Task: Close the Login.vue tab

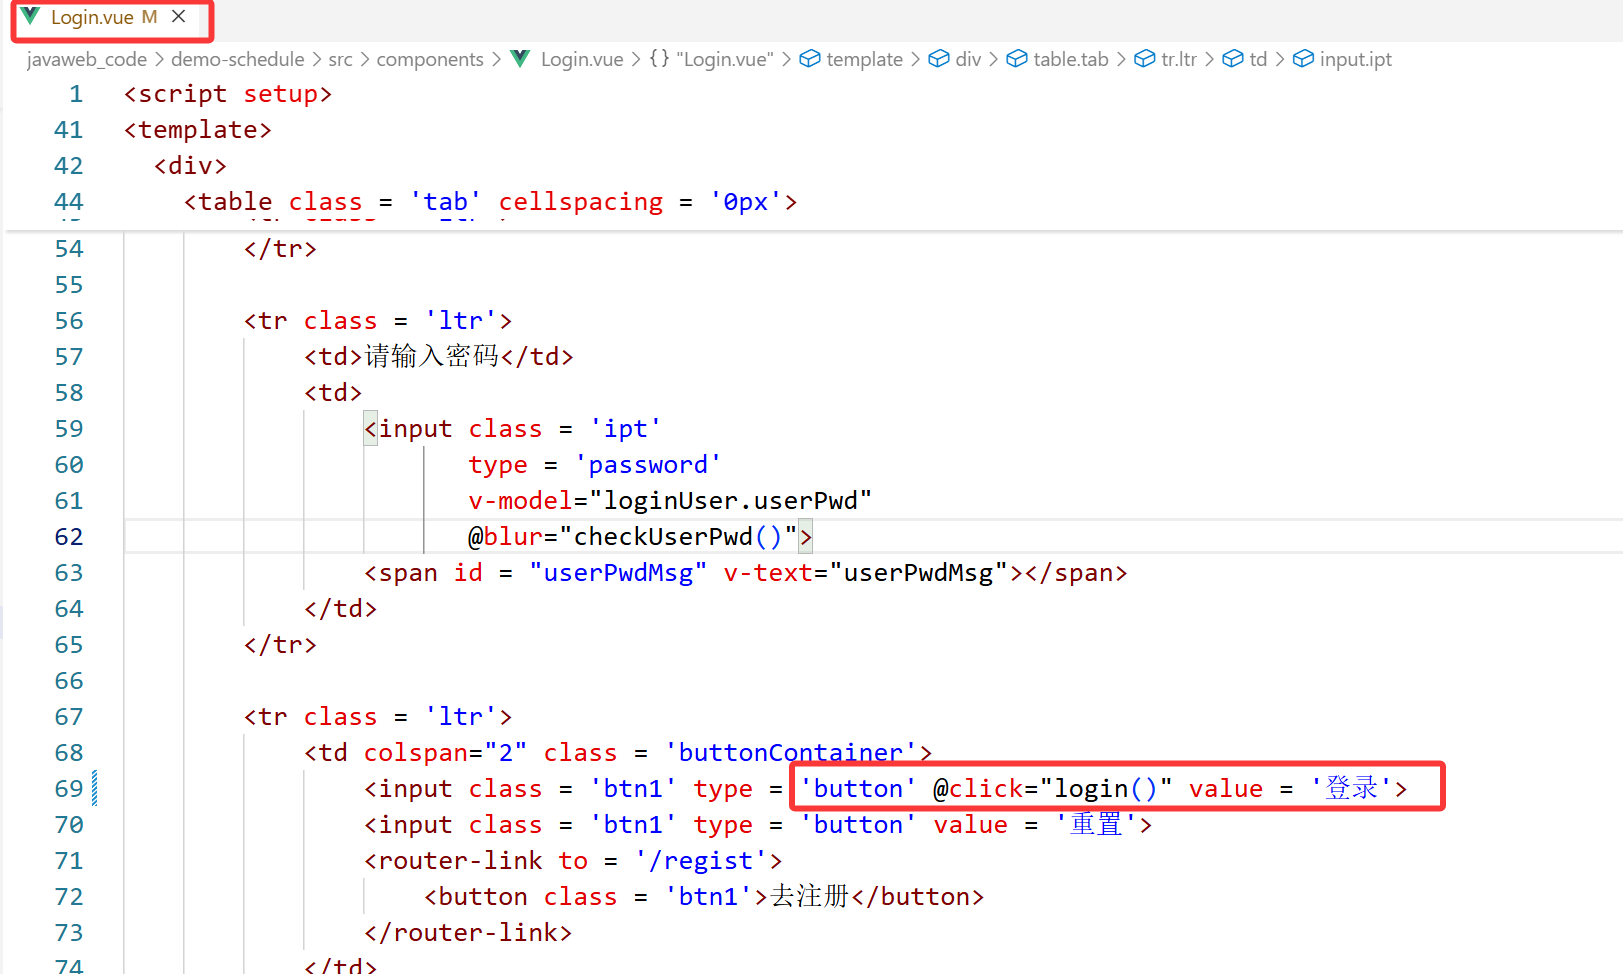Action: click(x=179, y=17)
